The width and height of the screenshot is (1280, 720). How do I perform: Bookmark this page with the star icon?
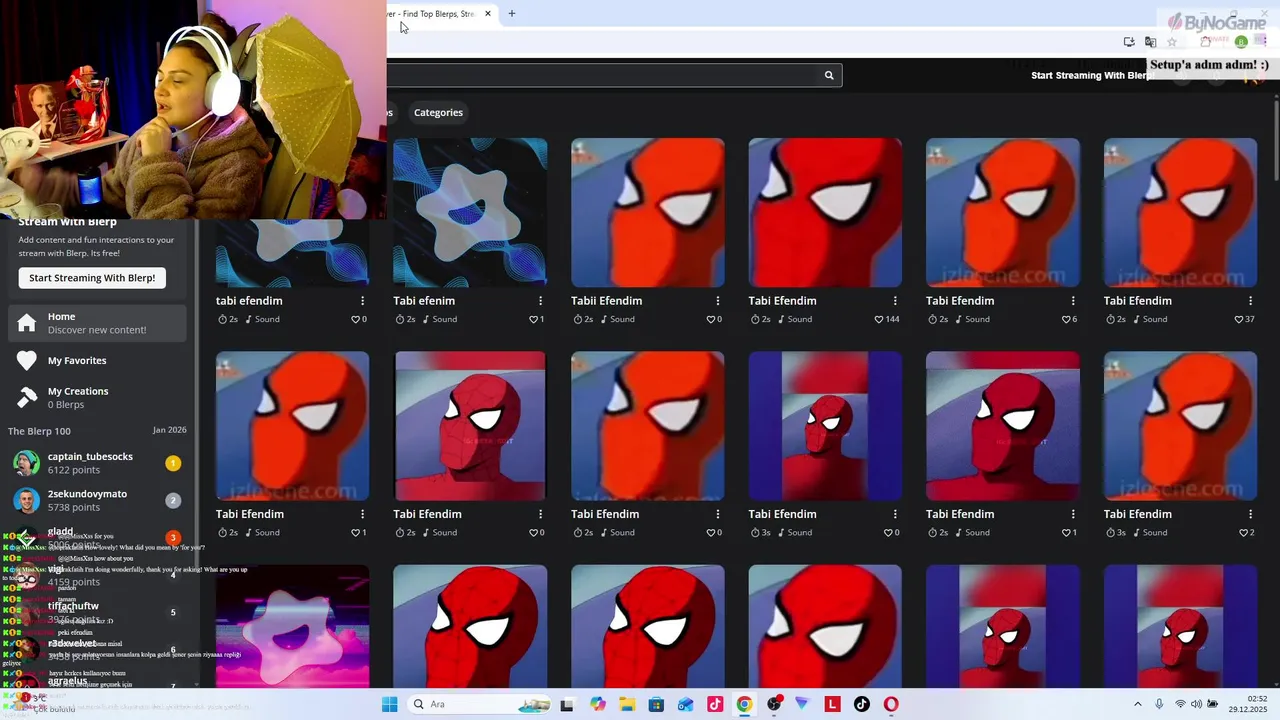point(1172,42)
